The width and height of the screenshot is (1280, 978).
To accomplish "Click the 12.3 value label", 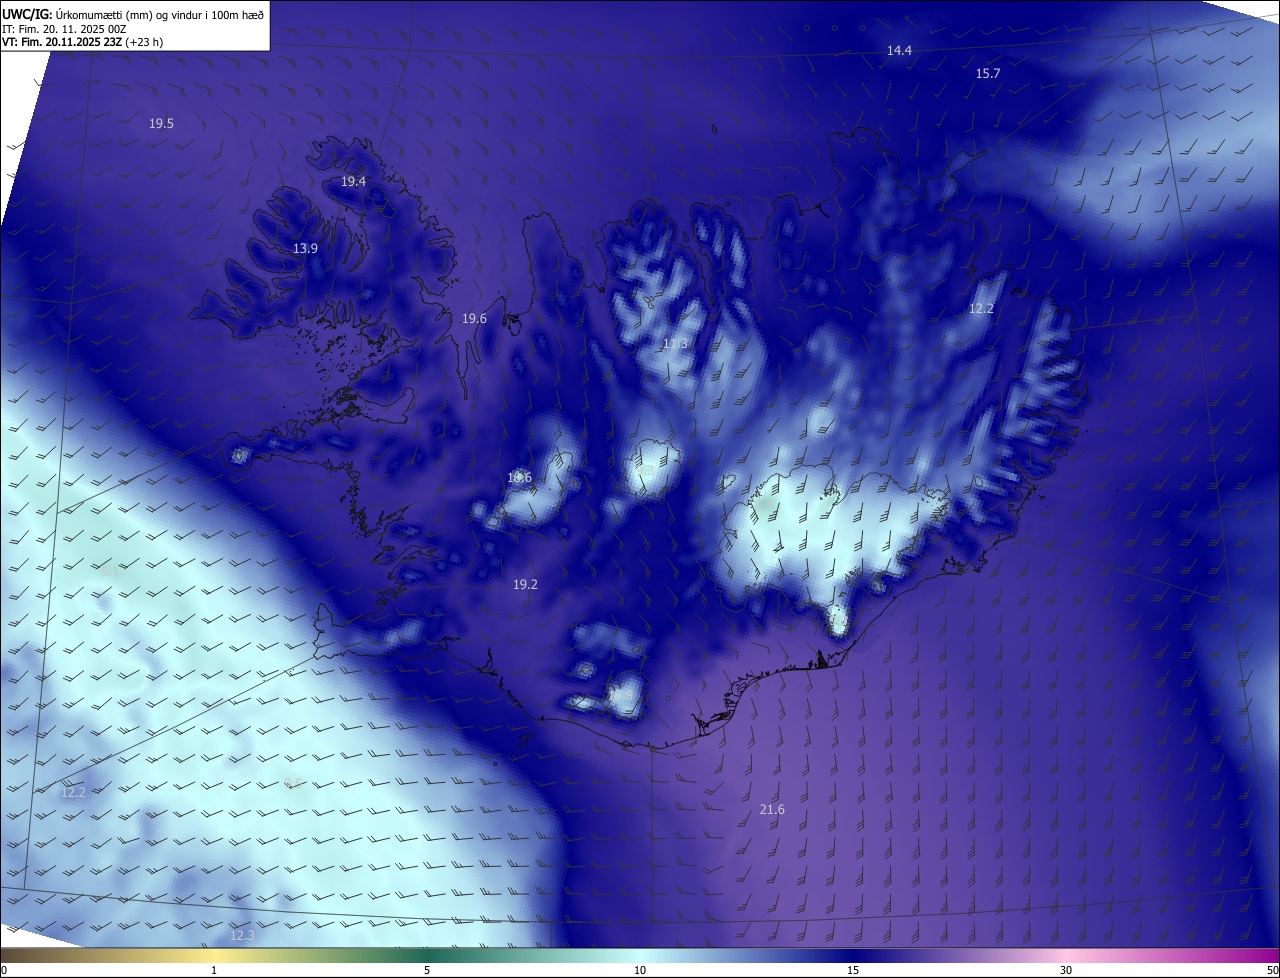I will coord(242,936).
